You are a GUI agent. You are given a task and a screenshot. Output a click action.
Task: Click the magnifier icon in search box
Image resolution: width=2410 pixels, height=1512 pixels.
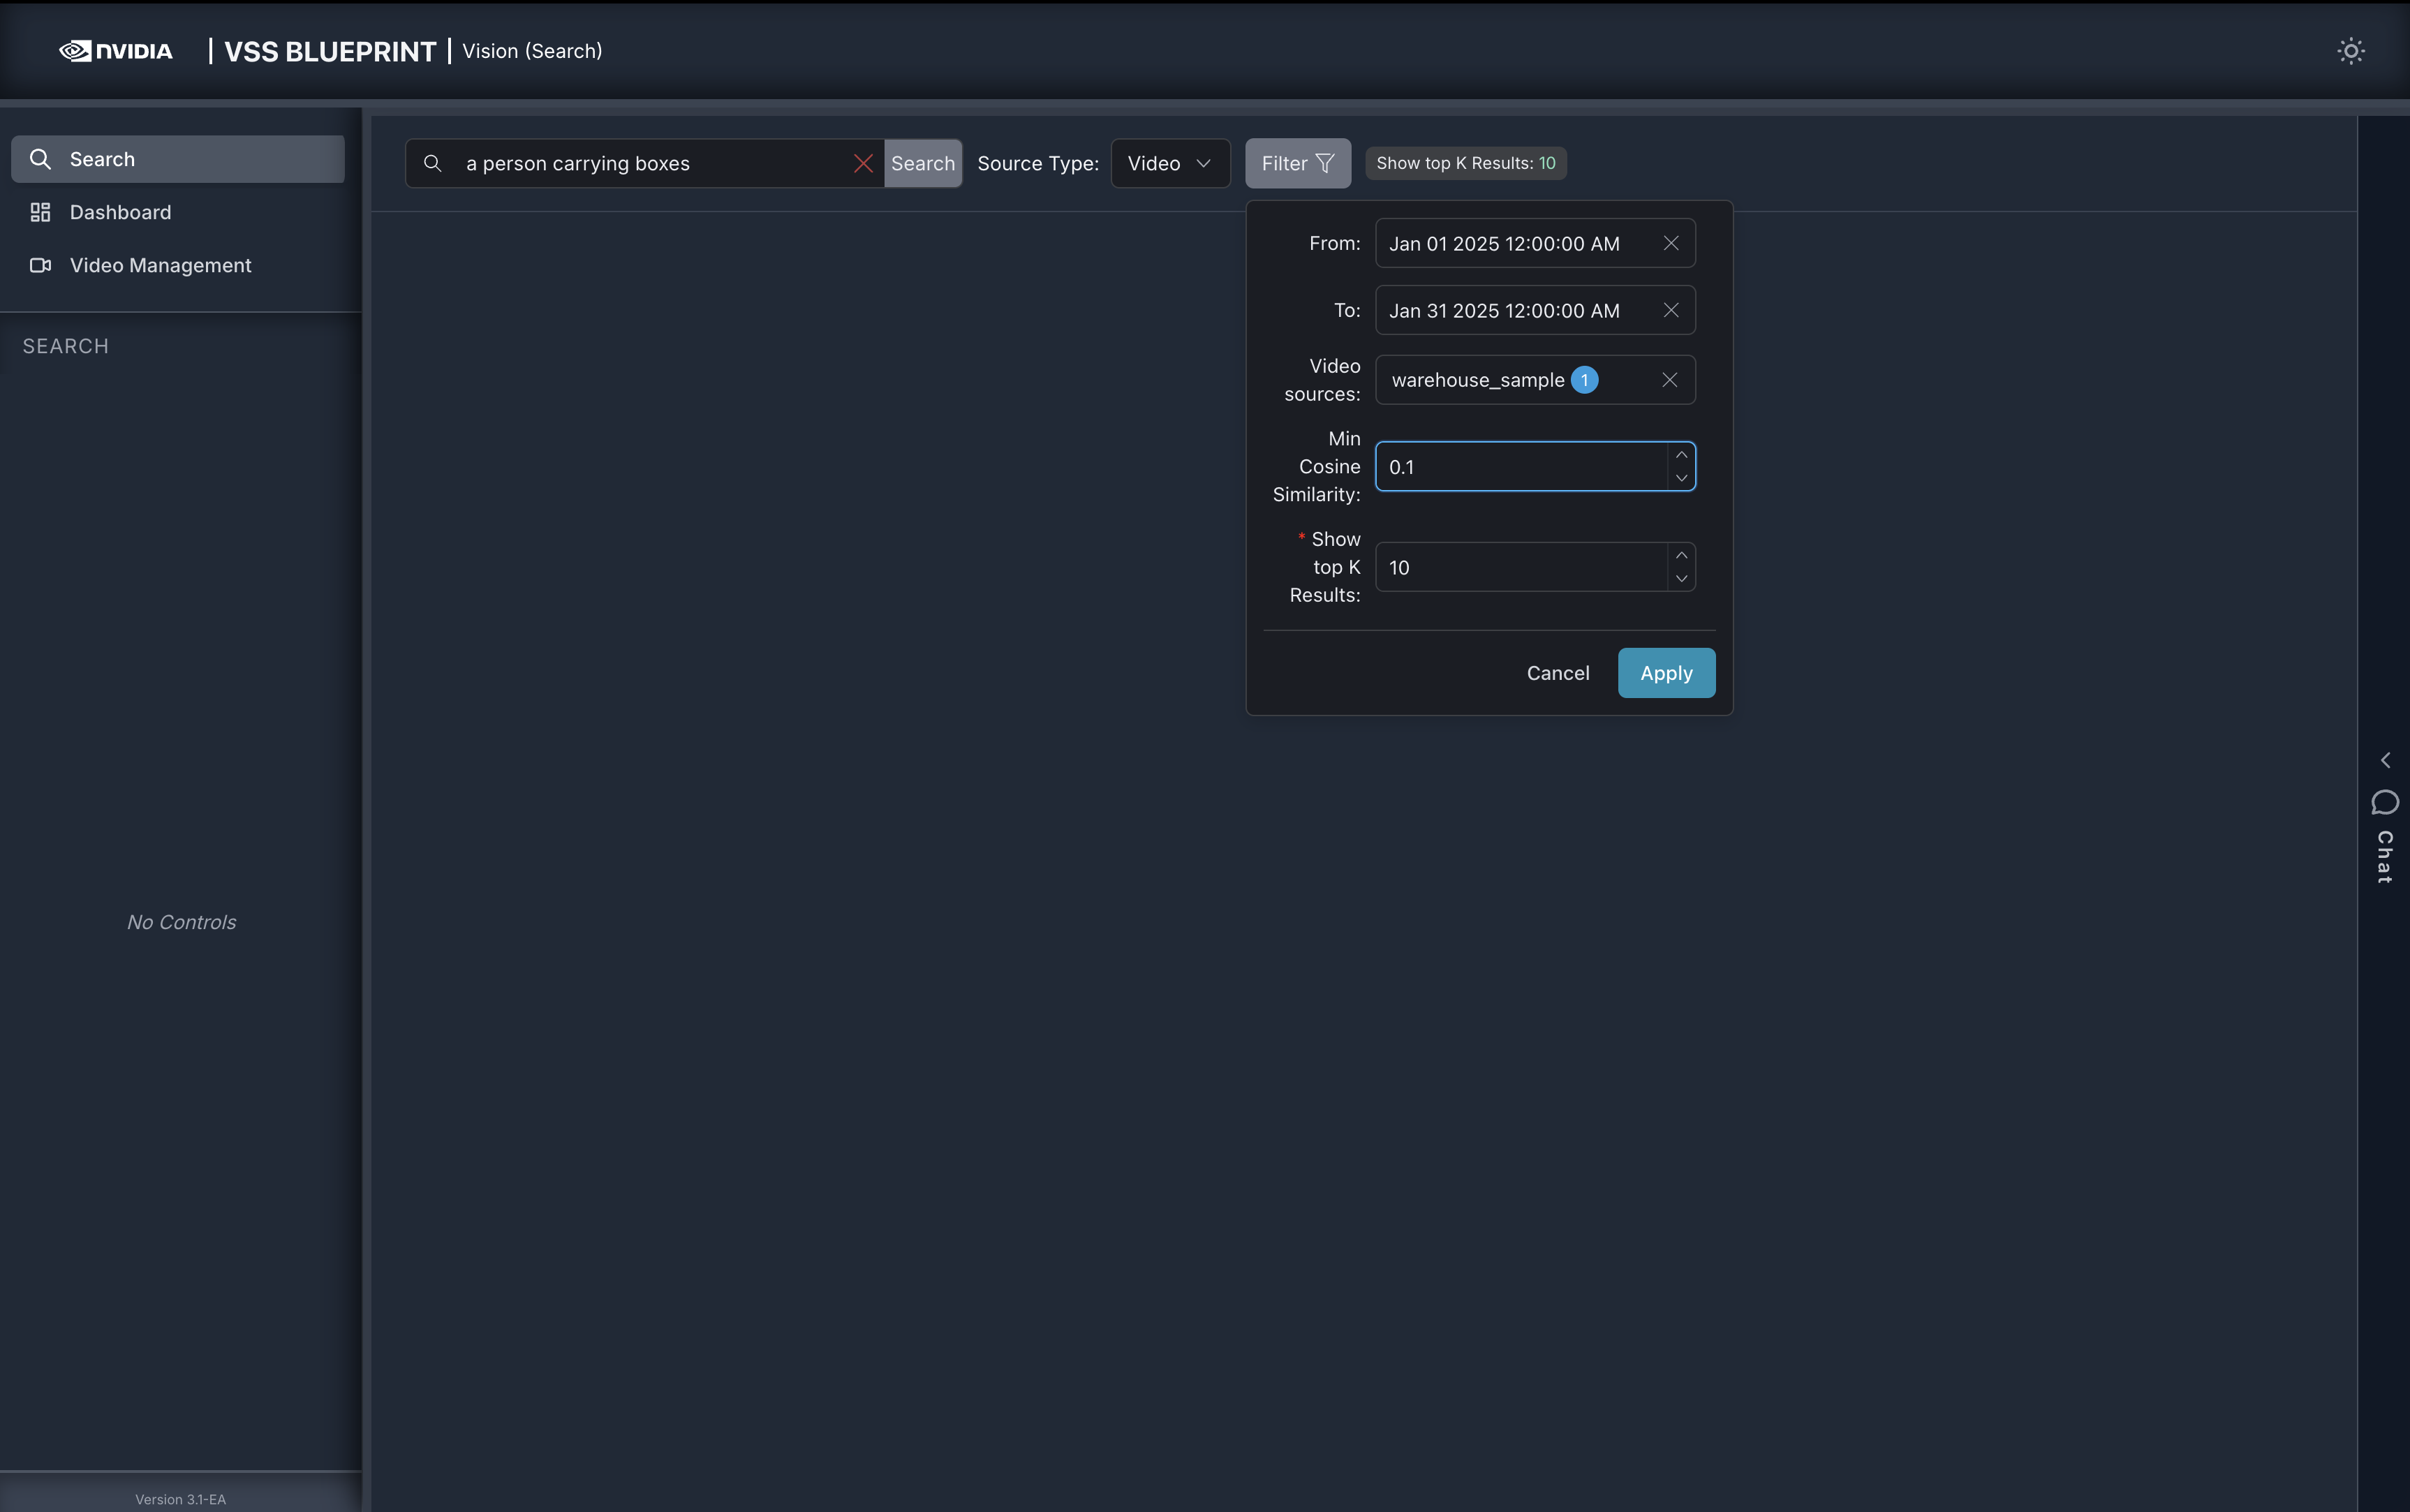(433, 163)
